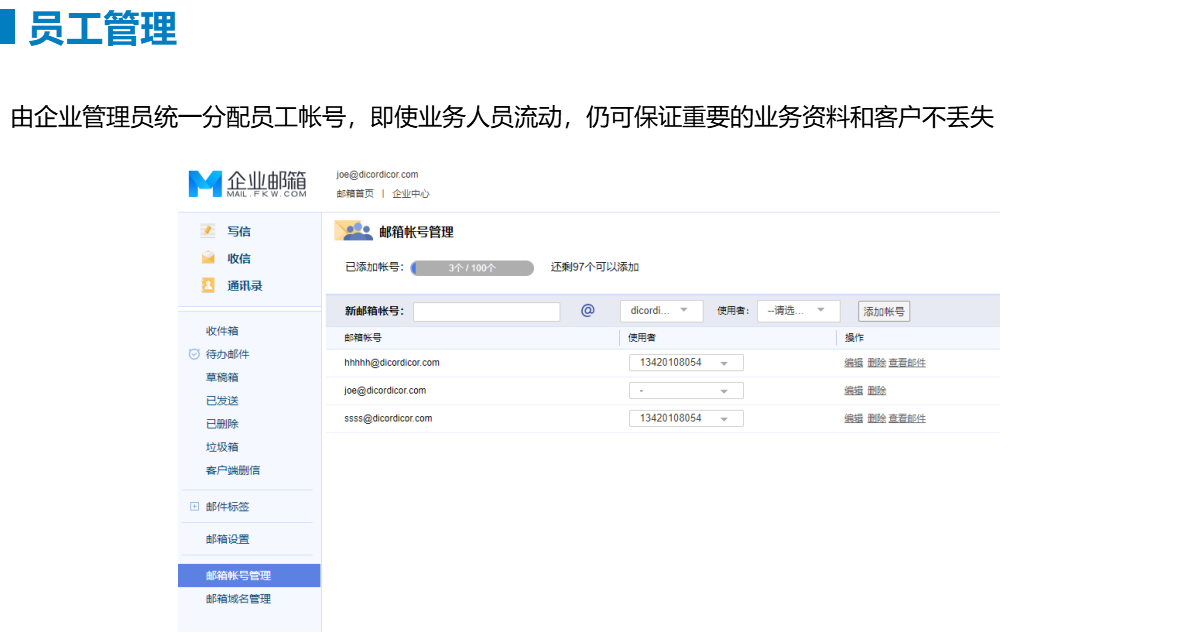Click the 邮箱帐号管理 header people icon
The height and width of the screenshot is (633, 1178).
coord(352,231)
